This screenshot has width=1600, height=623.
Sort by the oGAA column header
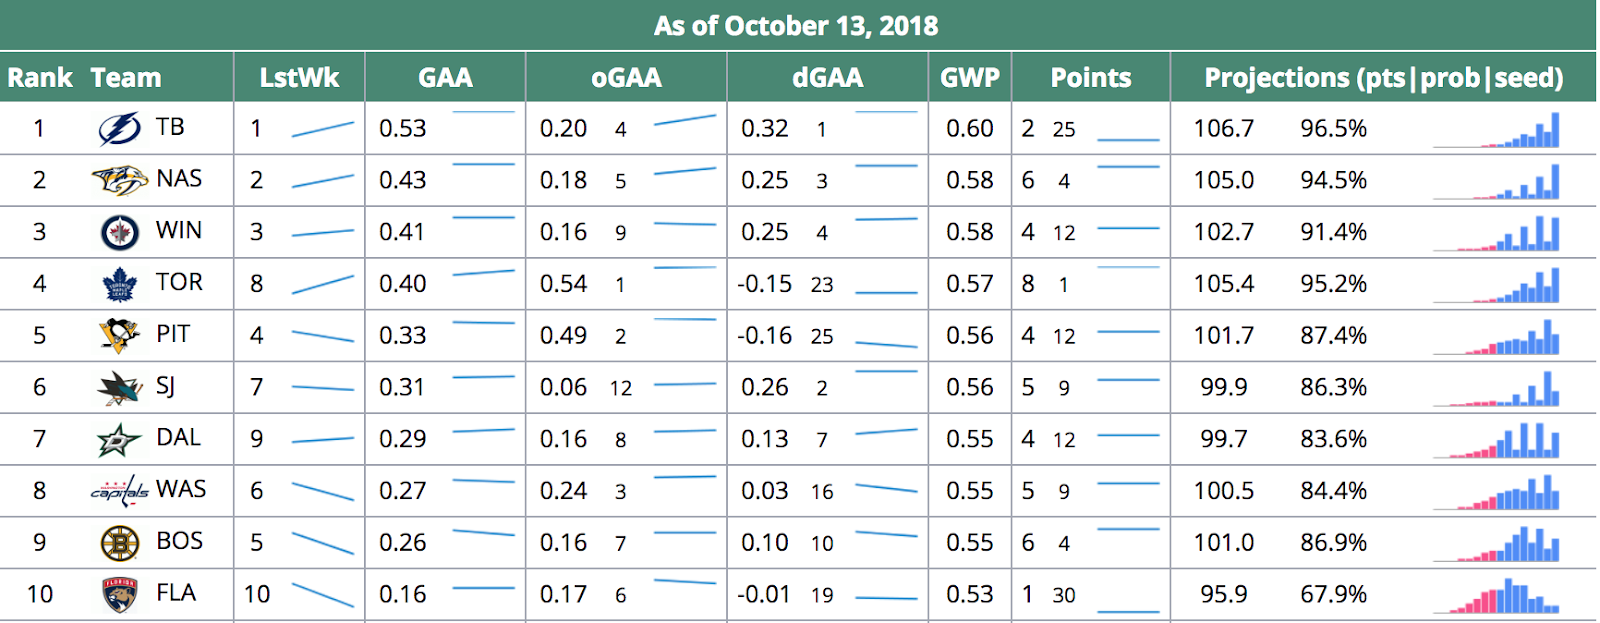626,78
